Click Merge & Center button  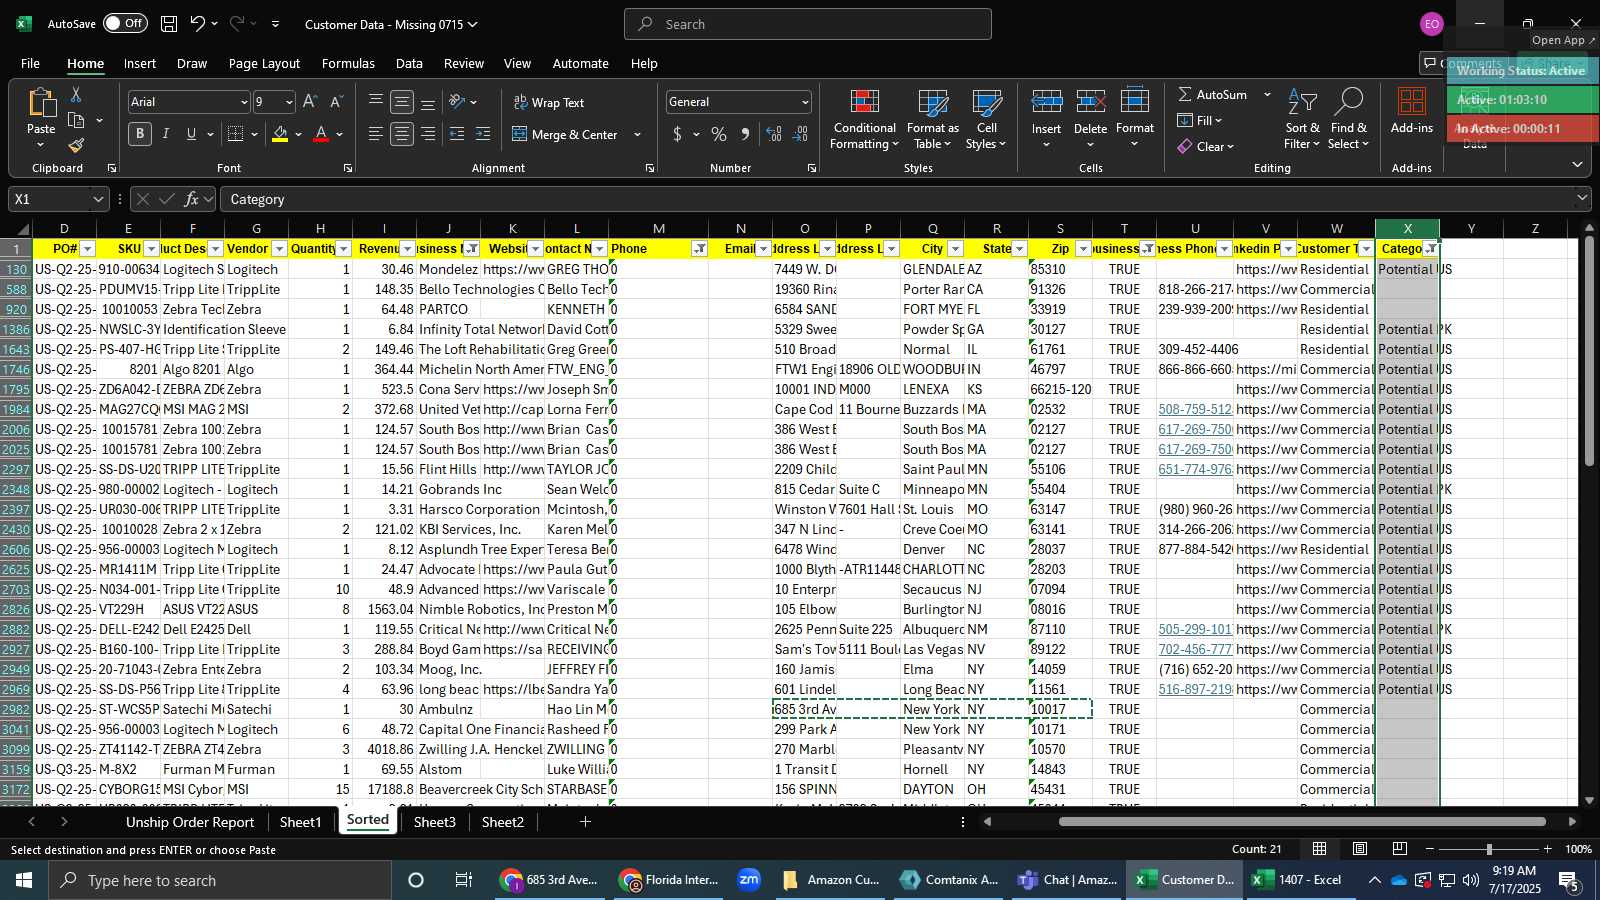pyautogui.click(x=565, y=134)
